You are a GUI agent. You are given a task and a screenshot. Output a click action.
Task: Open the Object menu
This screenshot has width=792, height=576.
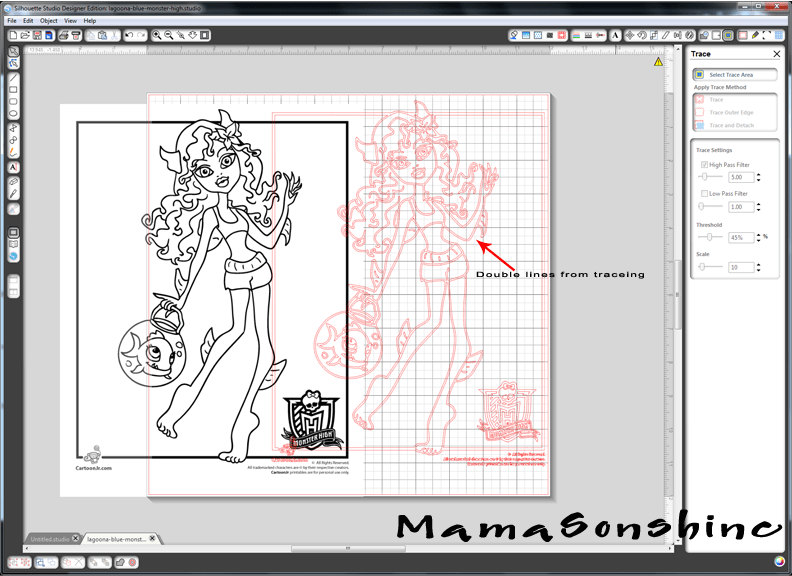(49, 20)
